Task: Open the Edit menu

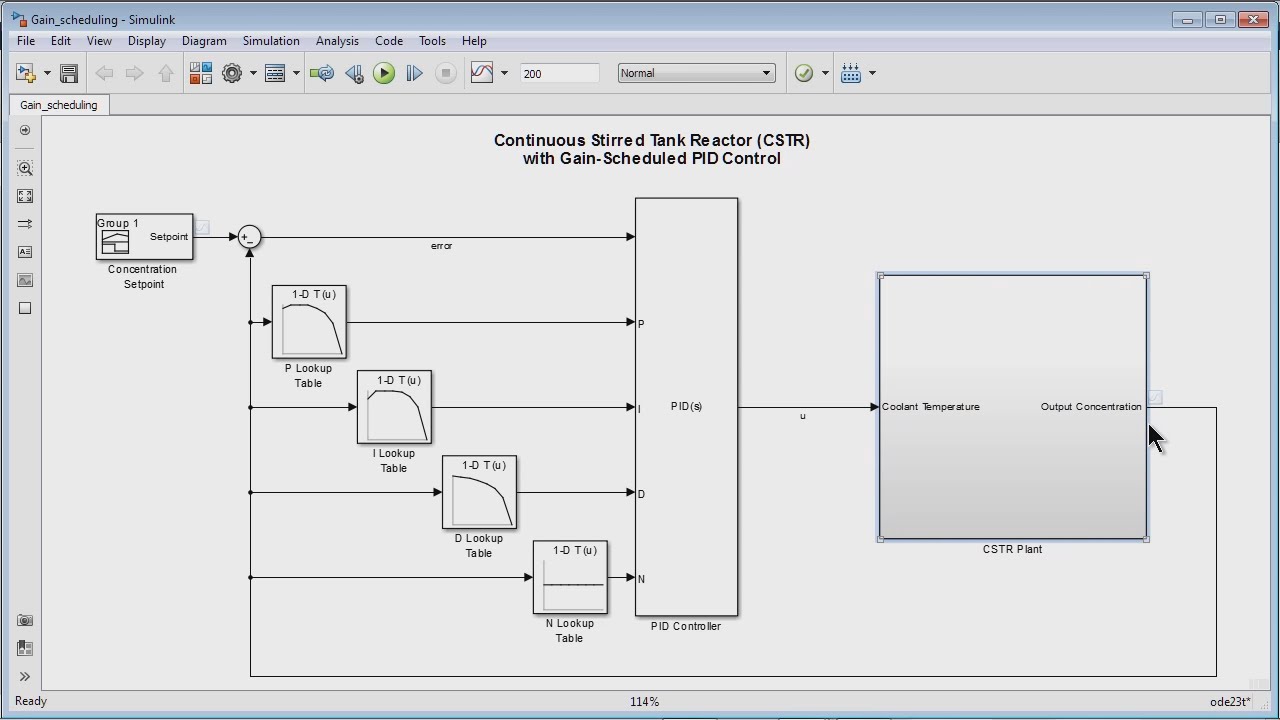Action: 61,41
